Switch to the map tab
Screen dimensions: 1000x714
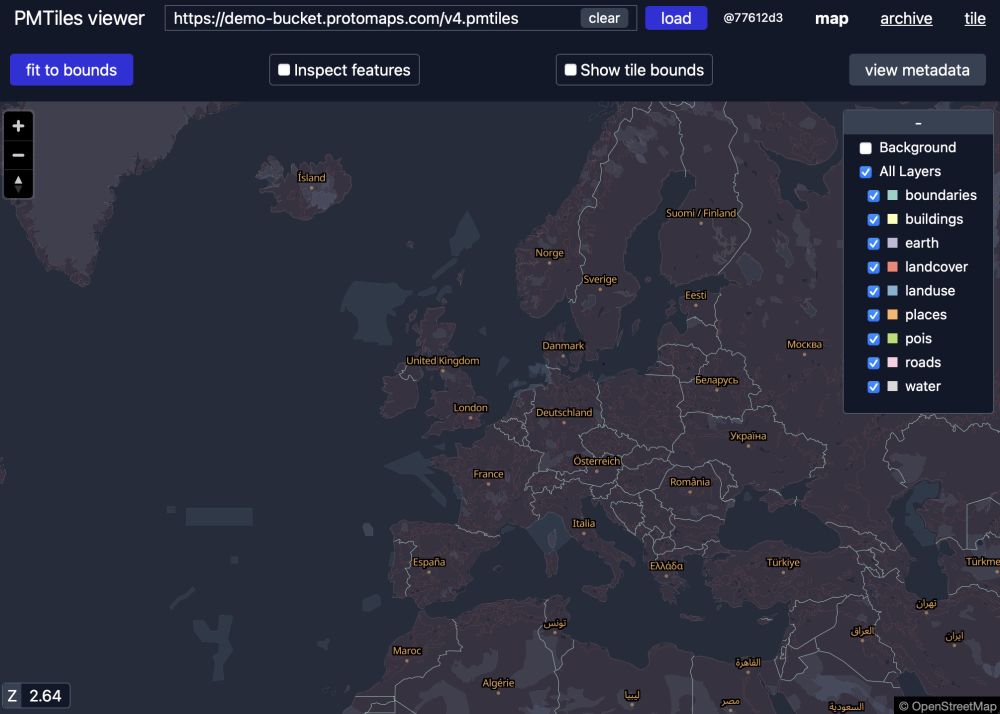click(832, 18)
